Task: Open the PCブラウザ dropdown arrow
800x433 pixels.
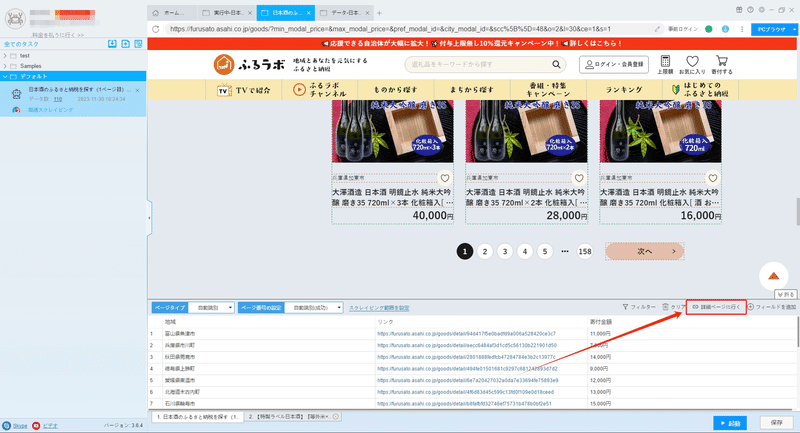Action: [794, 30]
